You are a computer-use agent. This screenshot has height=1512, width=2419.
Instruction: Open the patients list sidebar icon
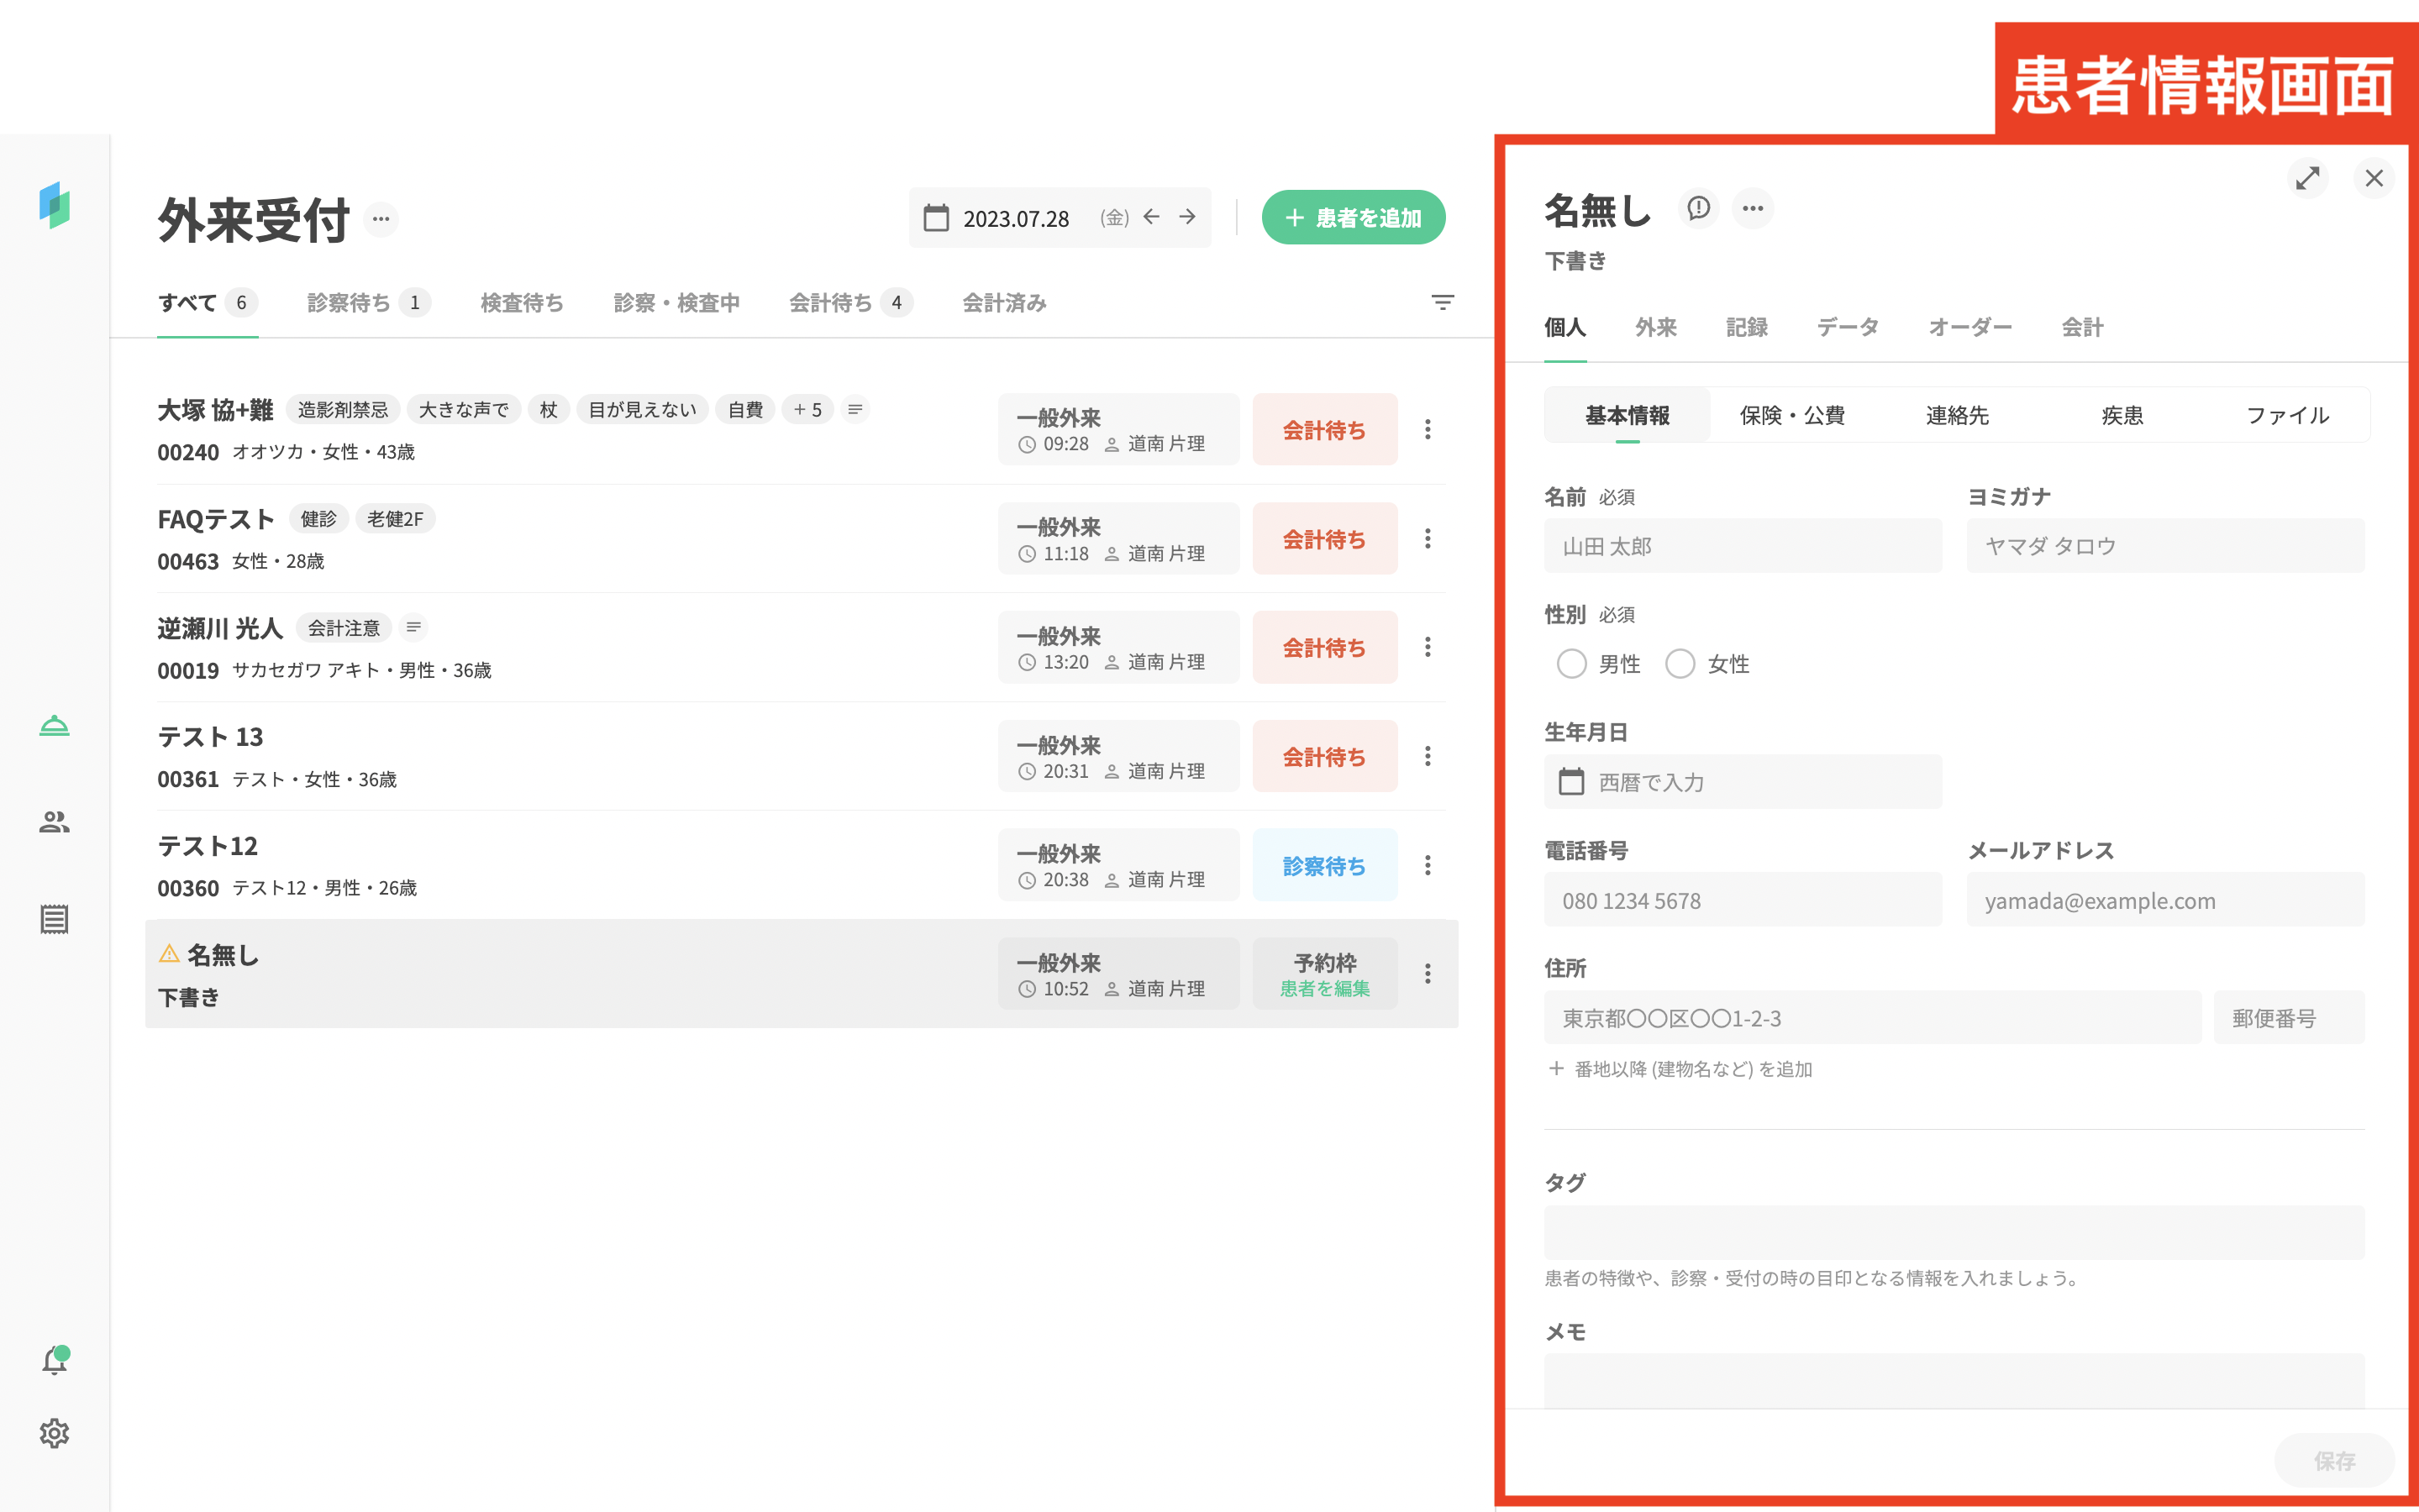coord(54,821)
